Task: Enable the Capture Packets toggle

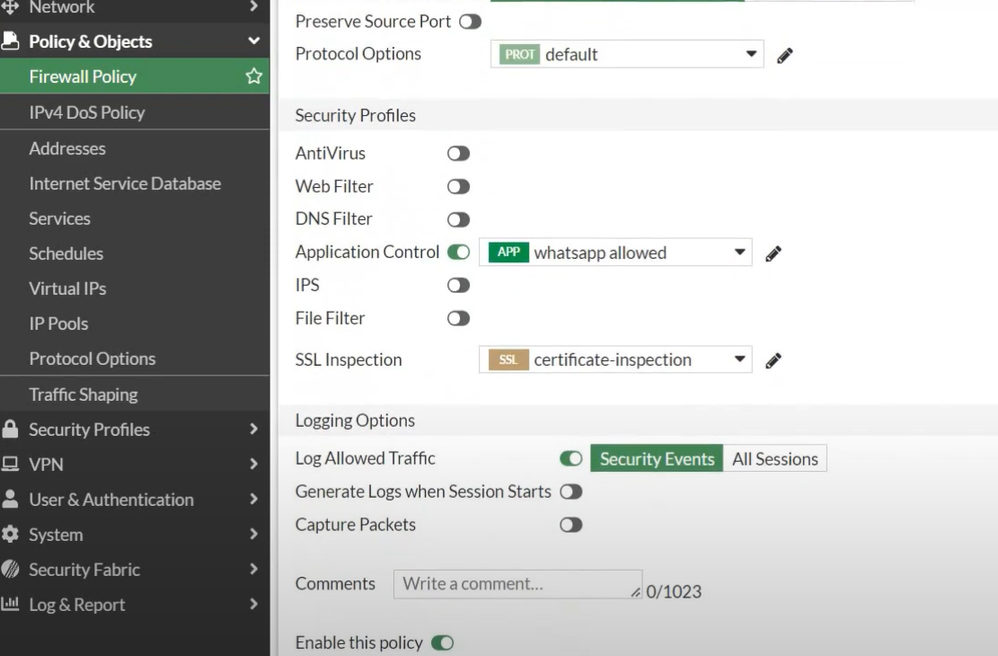Action: pyautogui.click(x=570, y=525)
